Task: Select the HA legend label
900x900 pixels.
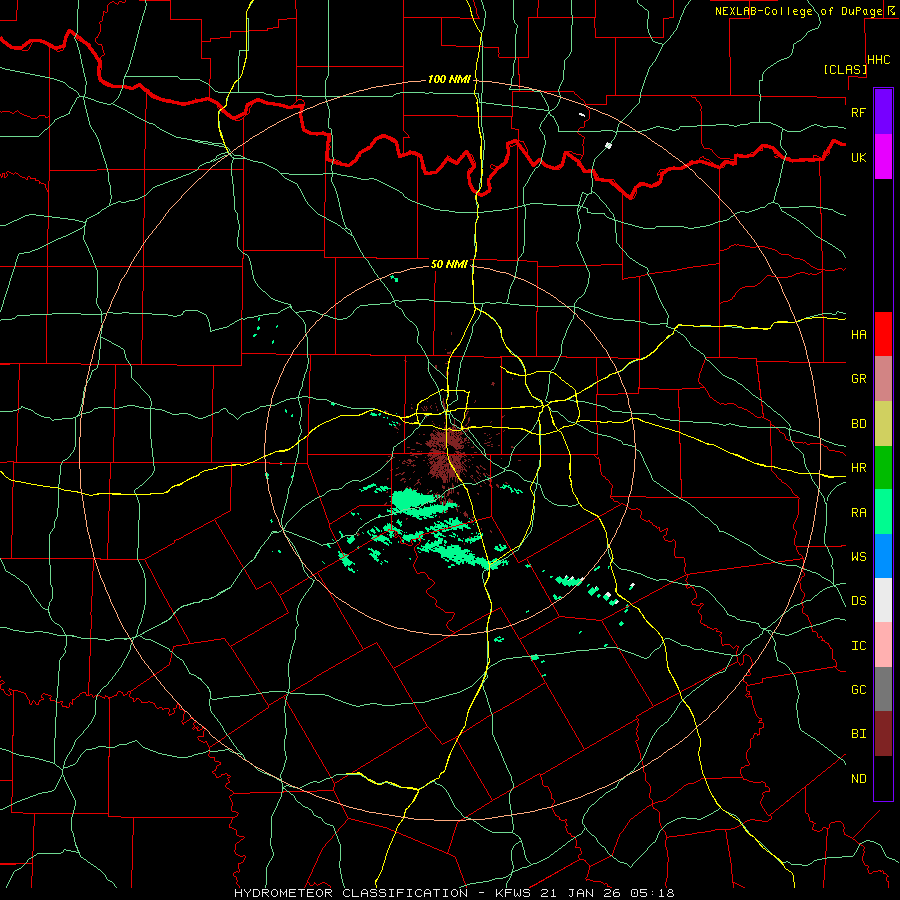Action: click(x=859, y=334)
